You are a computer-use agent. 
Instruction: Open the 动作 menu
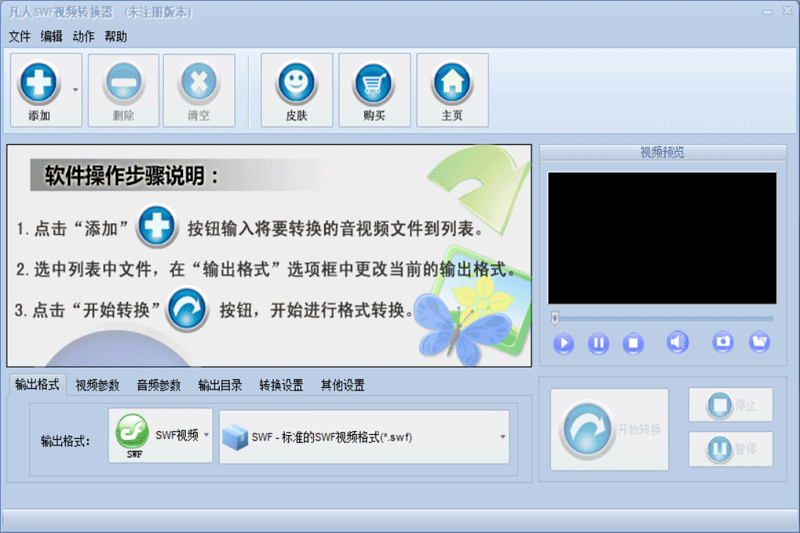84,37
